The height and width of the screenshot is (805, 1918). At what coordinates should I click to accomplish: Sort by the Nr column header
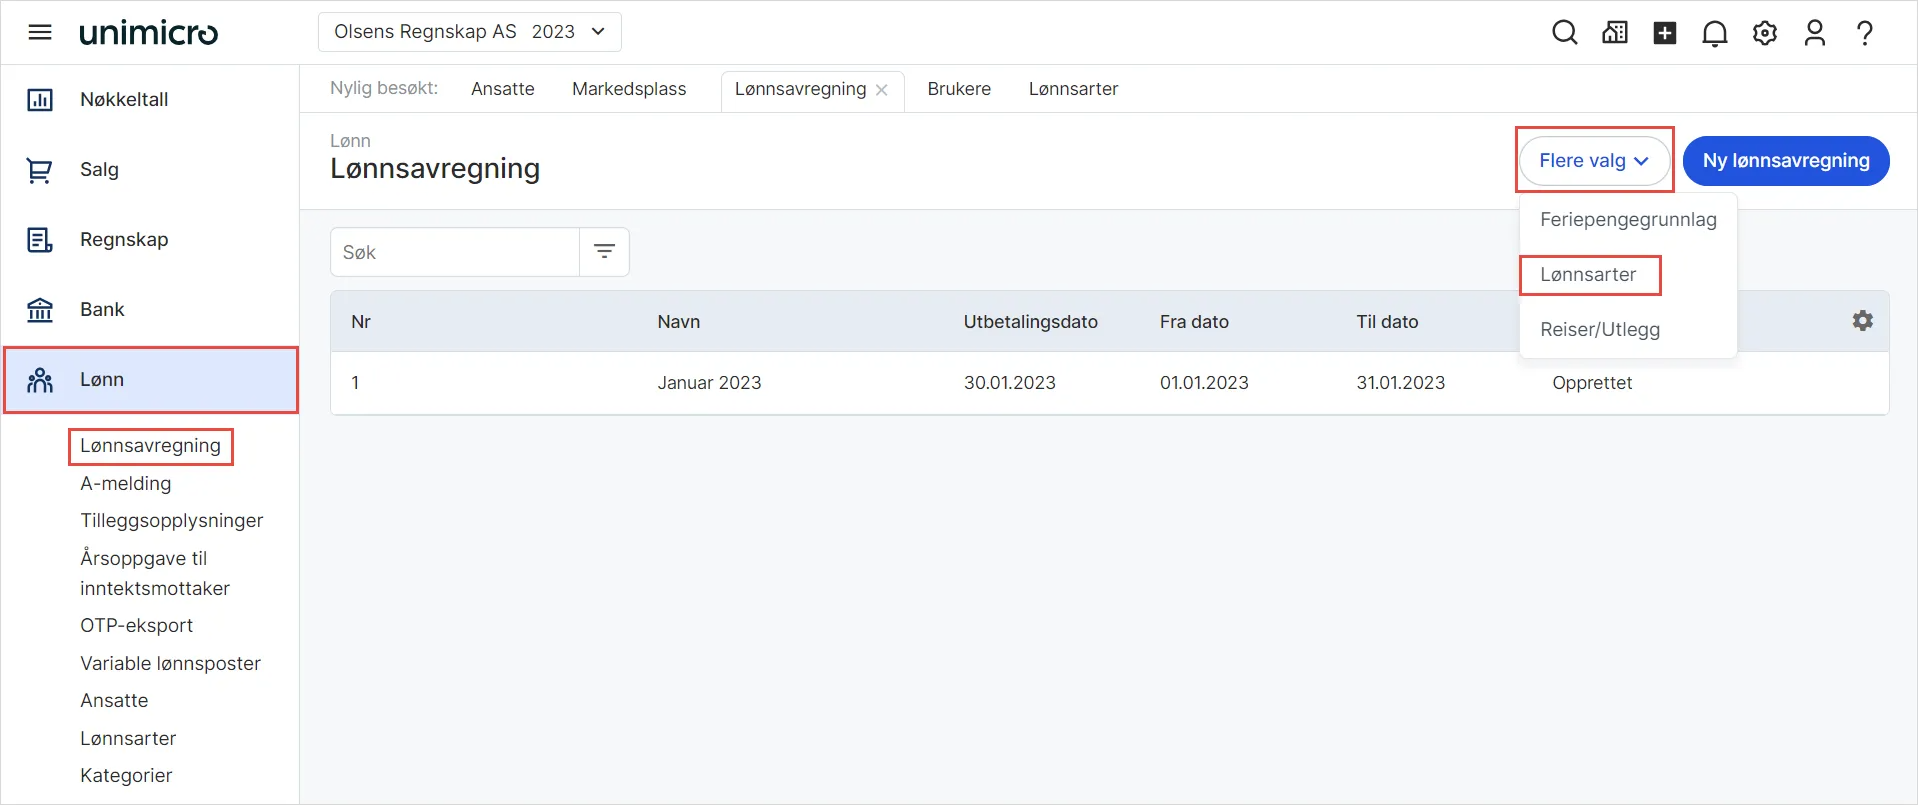[361, 322]
